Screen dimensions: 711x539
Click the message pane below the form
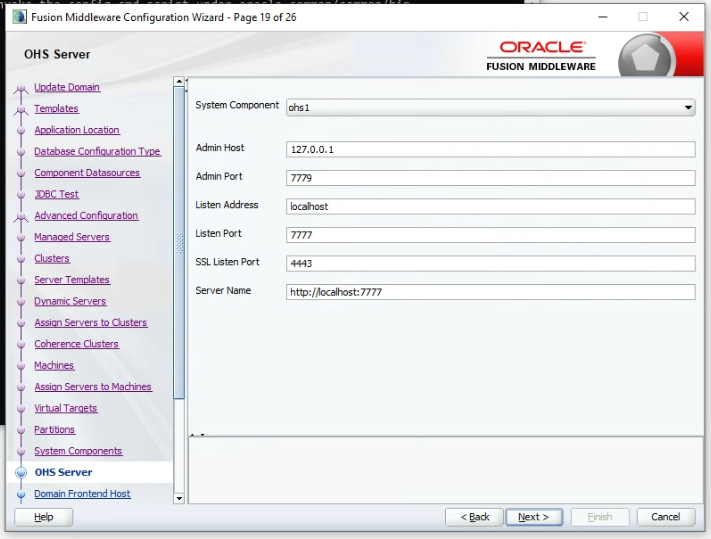pyautogui.click(x=446, y=470)
